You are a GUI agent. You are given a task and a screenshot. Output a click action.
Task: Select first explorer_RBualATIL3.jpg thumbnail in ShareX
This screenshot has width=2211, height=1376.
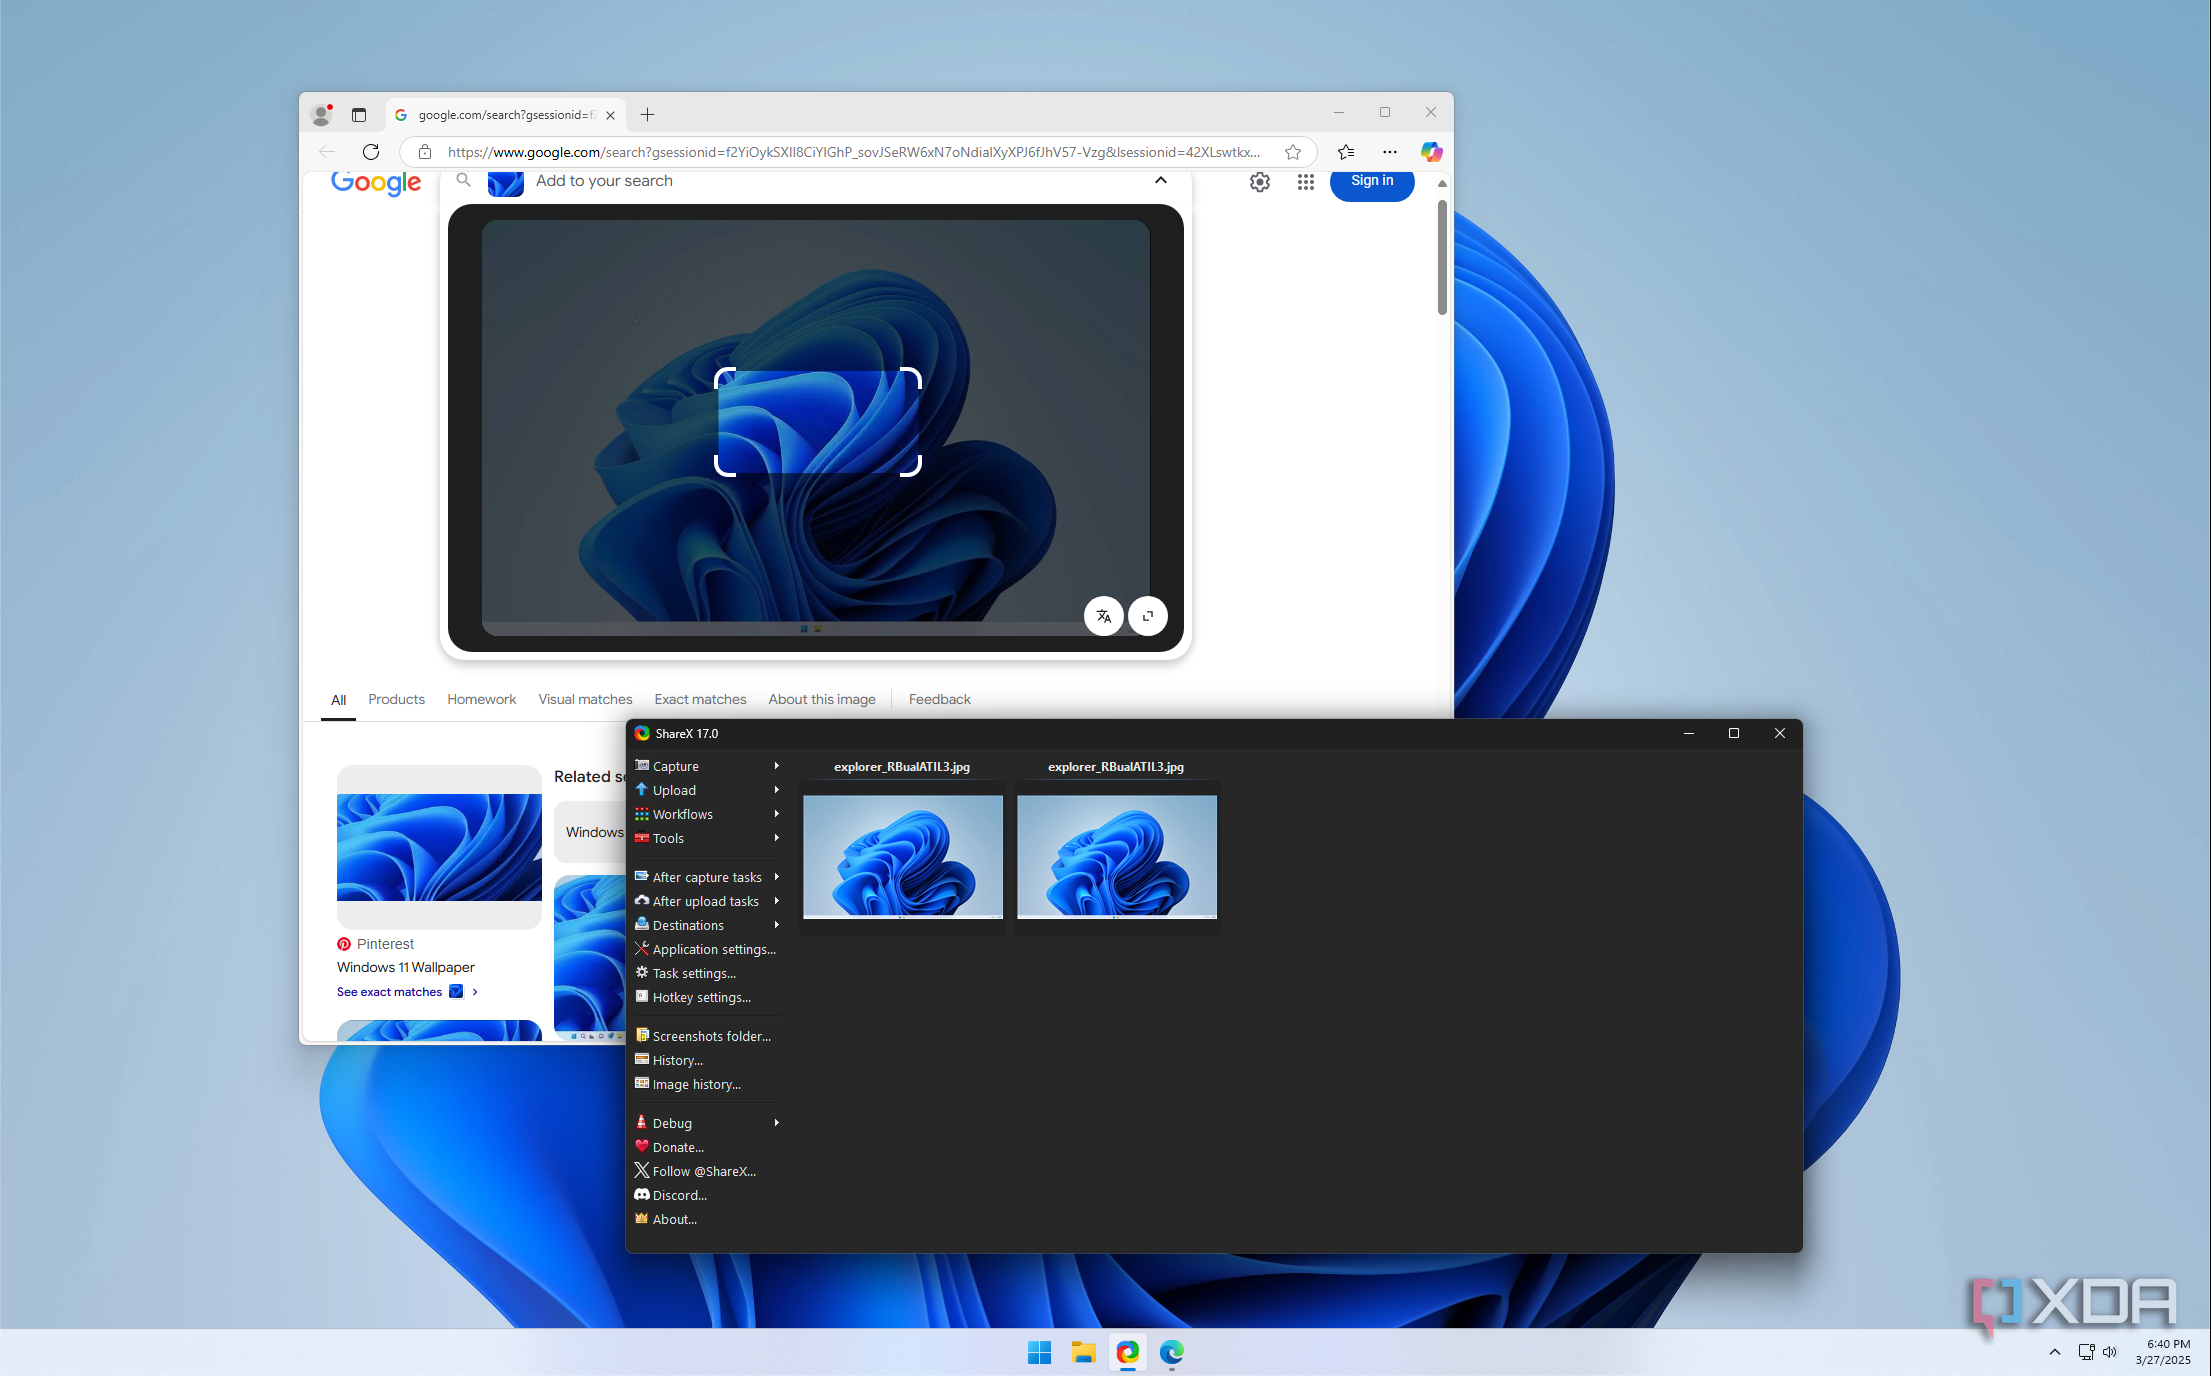click(x=902, y=856)
